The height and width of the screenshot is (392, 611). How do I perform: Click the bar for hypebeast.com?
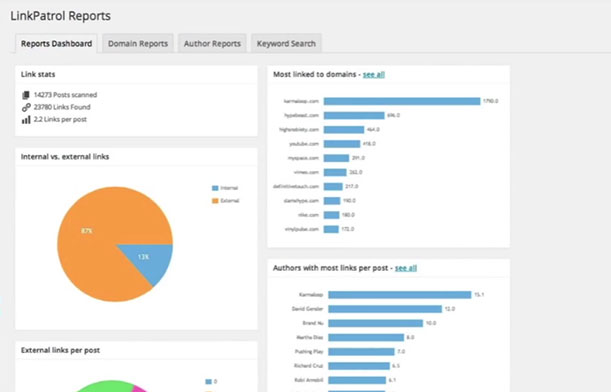[354, 115]
